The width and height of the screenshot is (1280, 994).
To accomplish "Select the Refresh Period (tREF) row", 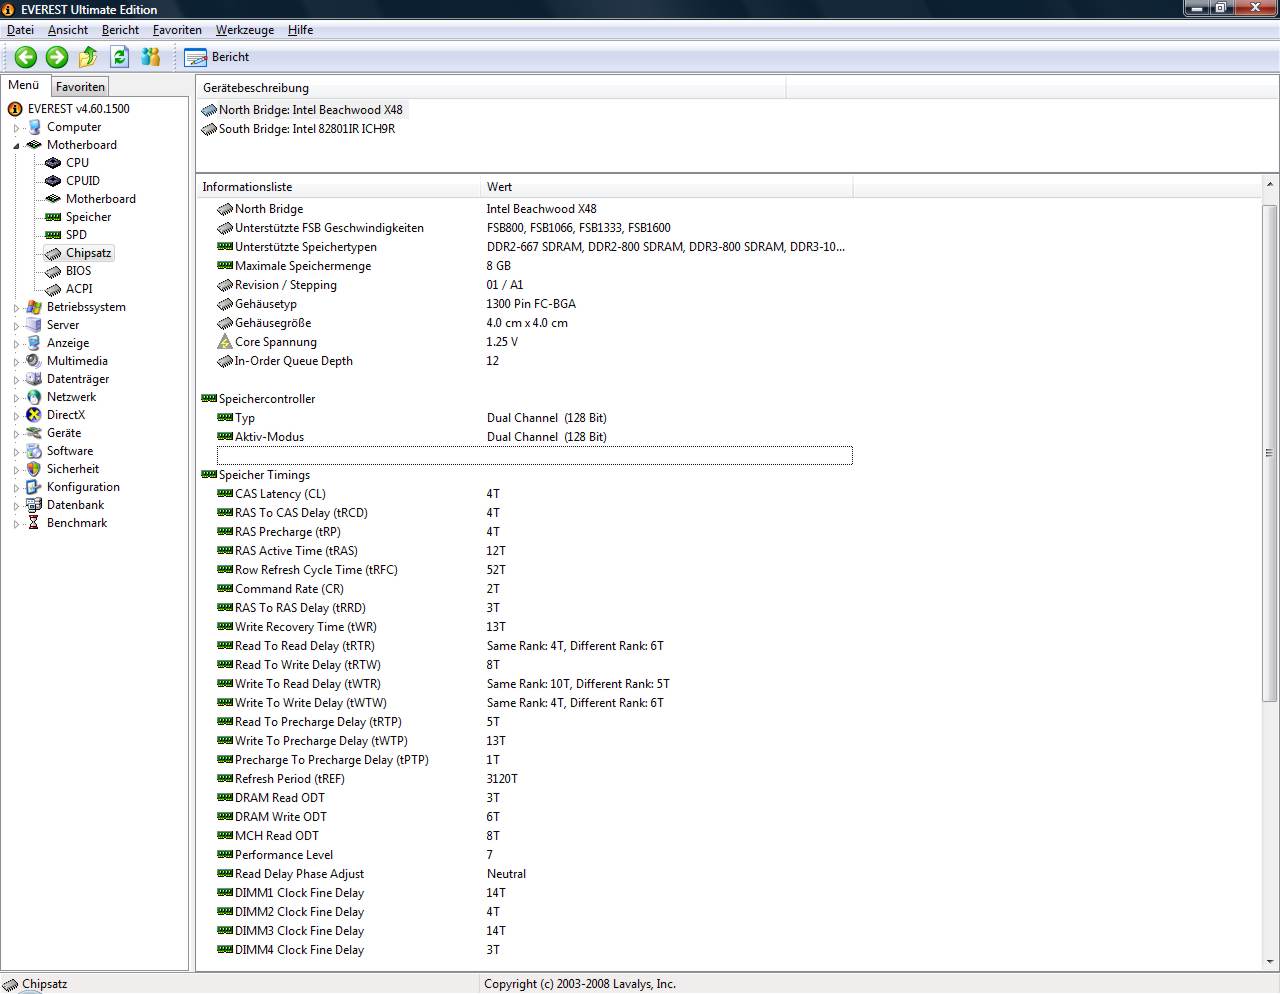I will (x=534, y=779).
